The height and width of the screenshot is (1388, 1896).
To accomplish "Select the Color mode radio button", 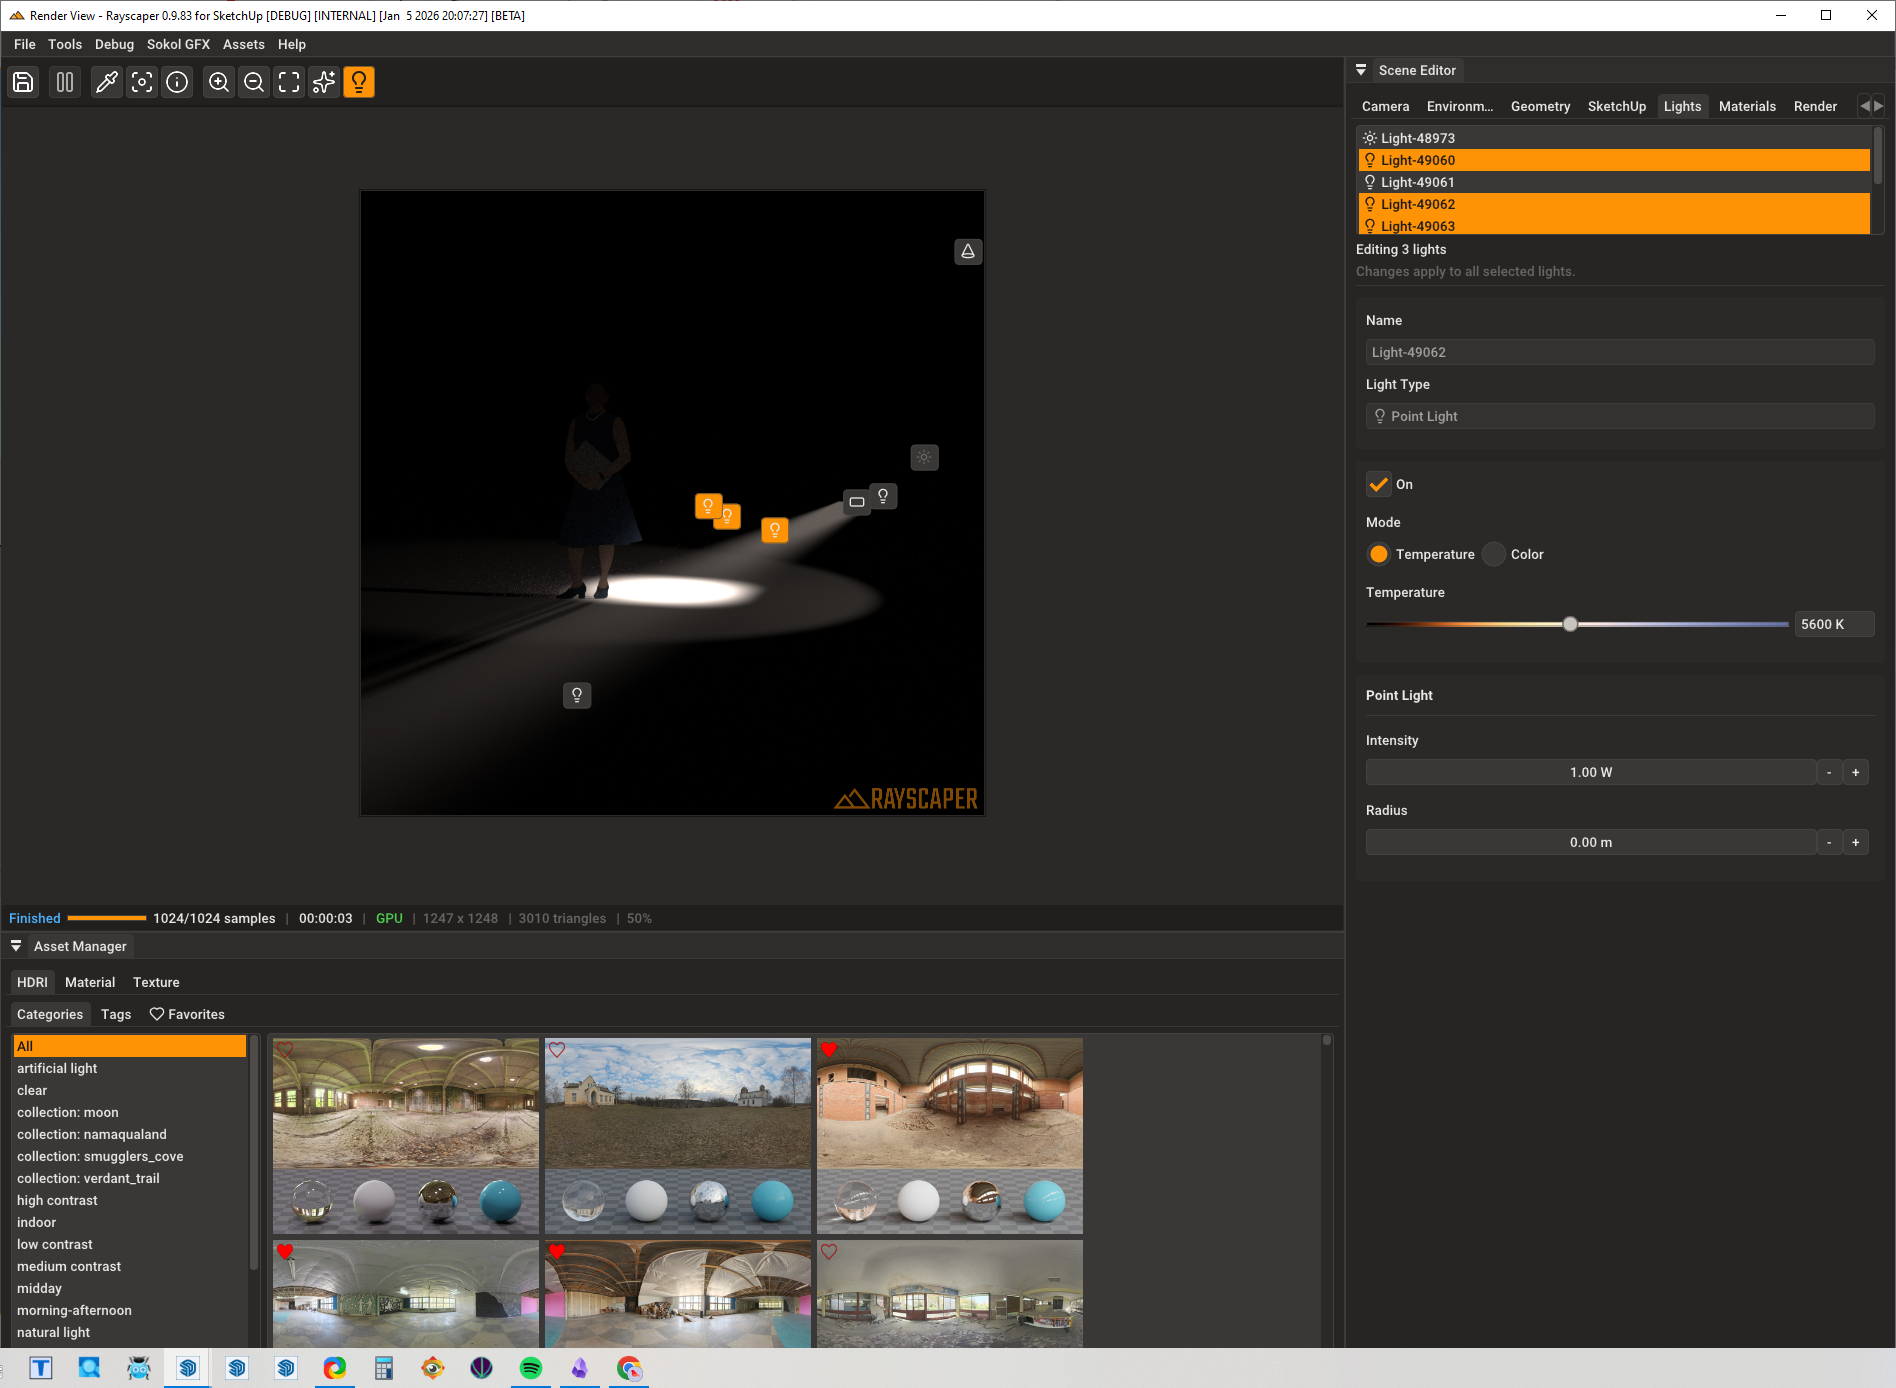I will tap(1494, 554).
